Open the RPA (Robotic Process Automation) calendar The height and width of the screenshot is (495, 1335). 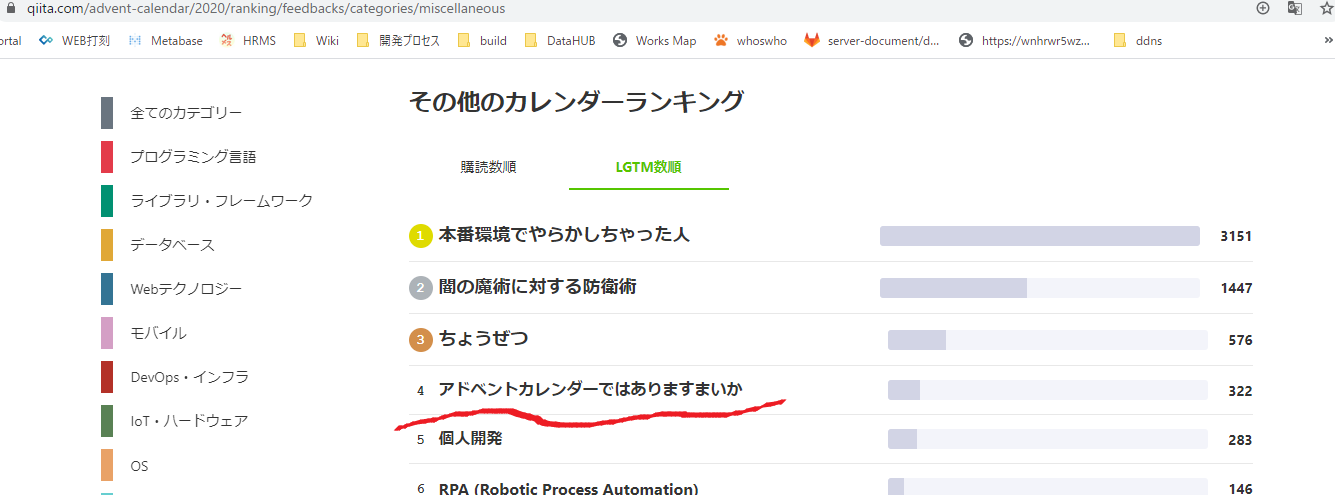568,488
